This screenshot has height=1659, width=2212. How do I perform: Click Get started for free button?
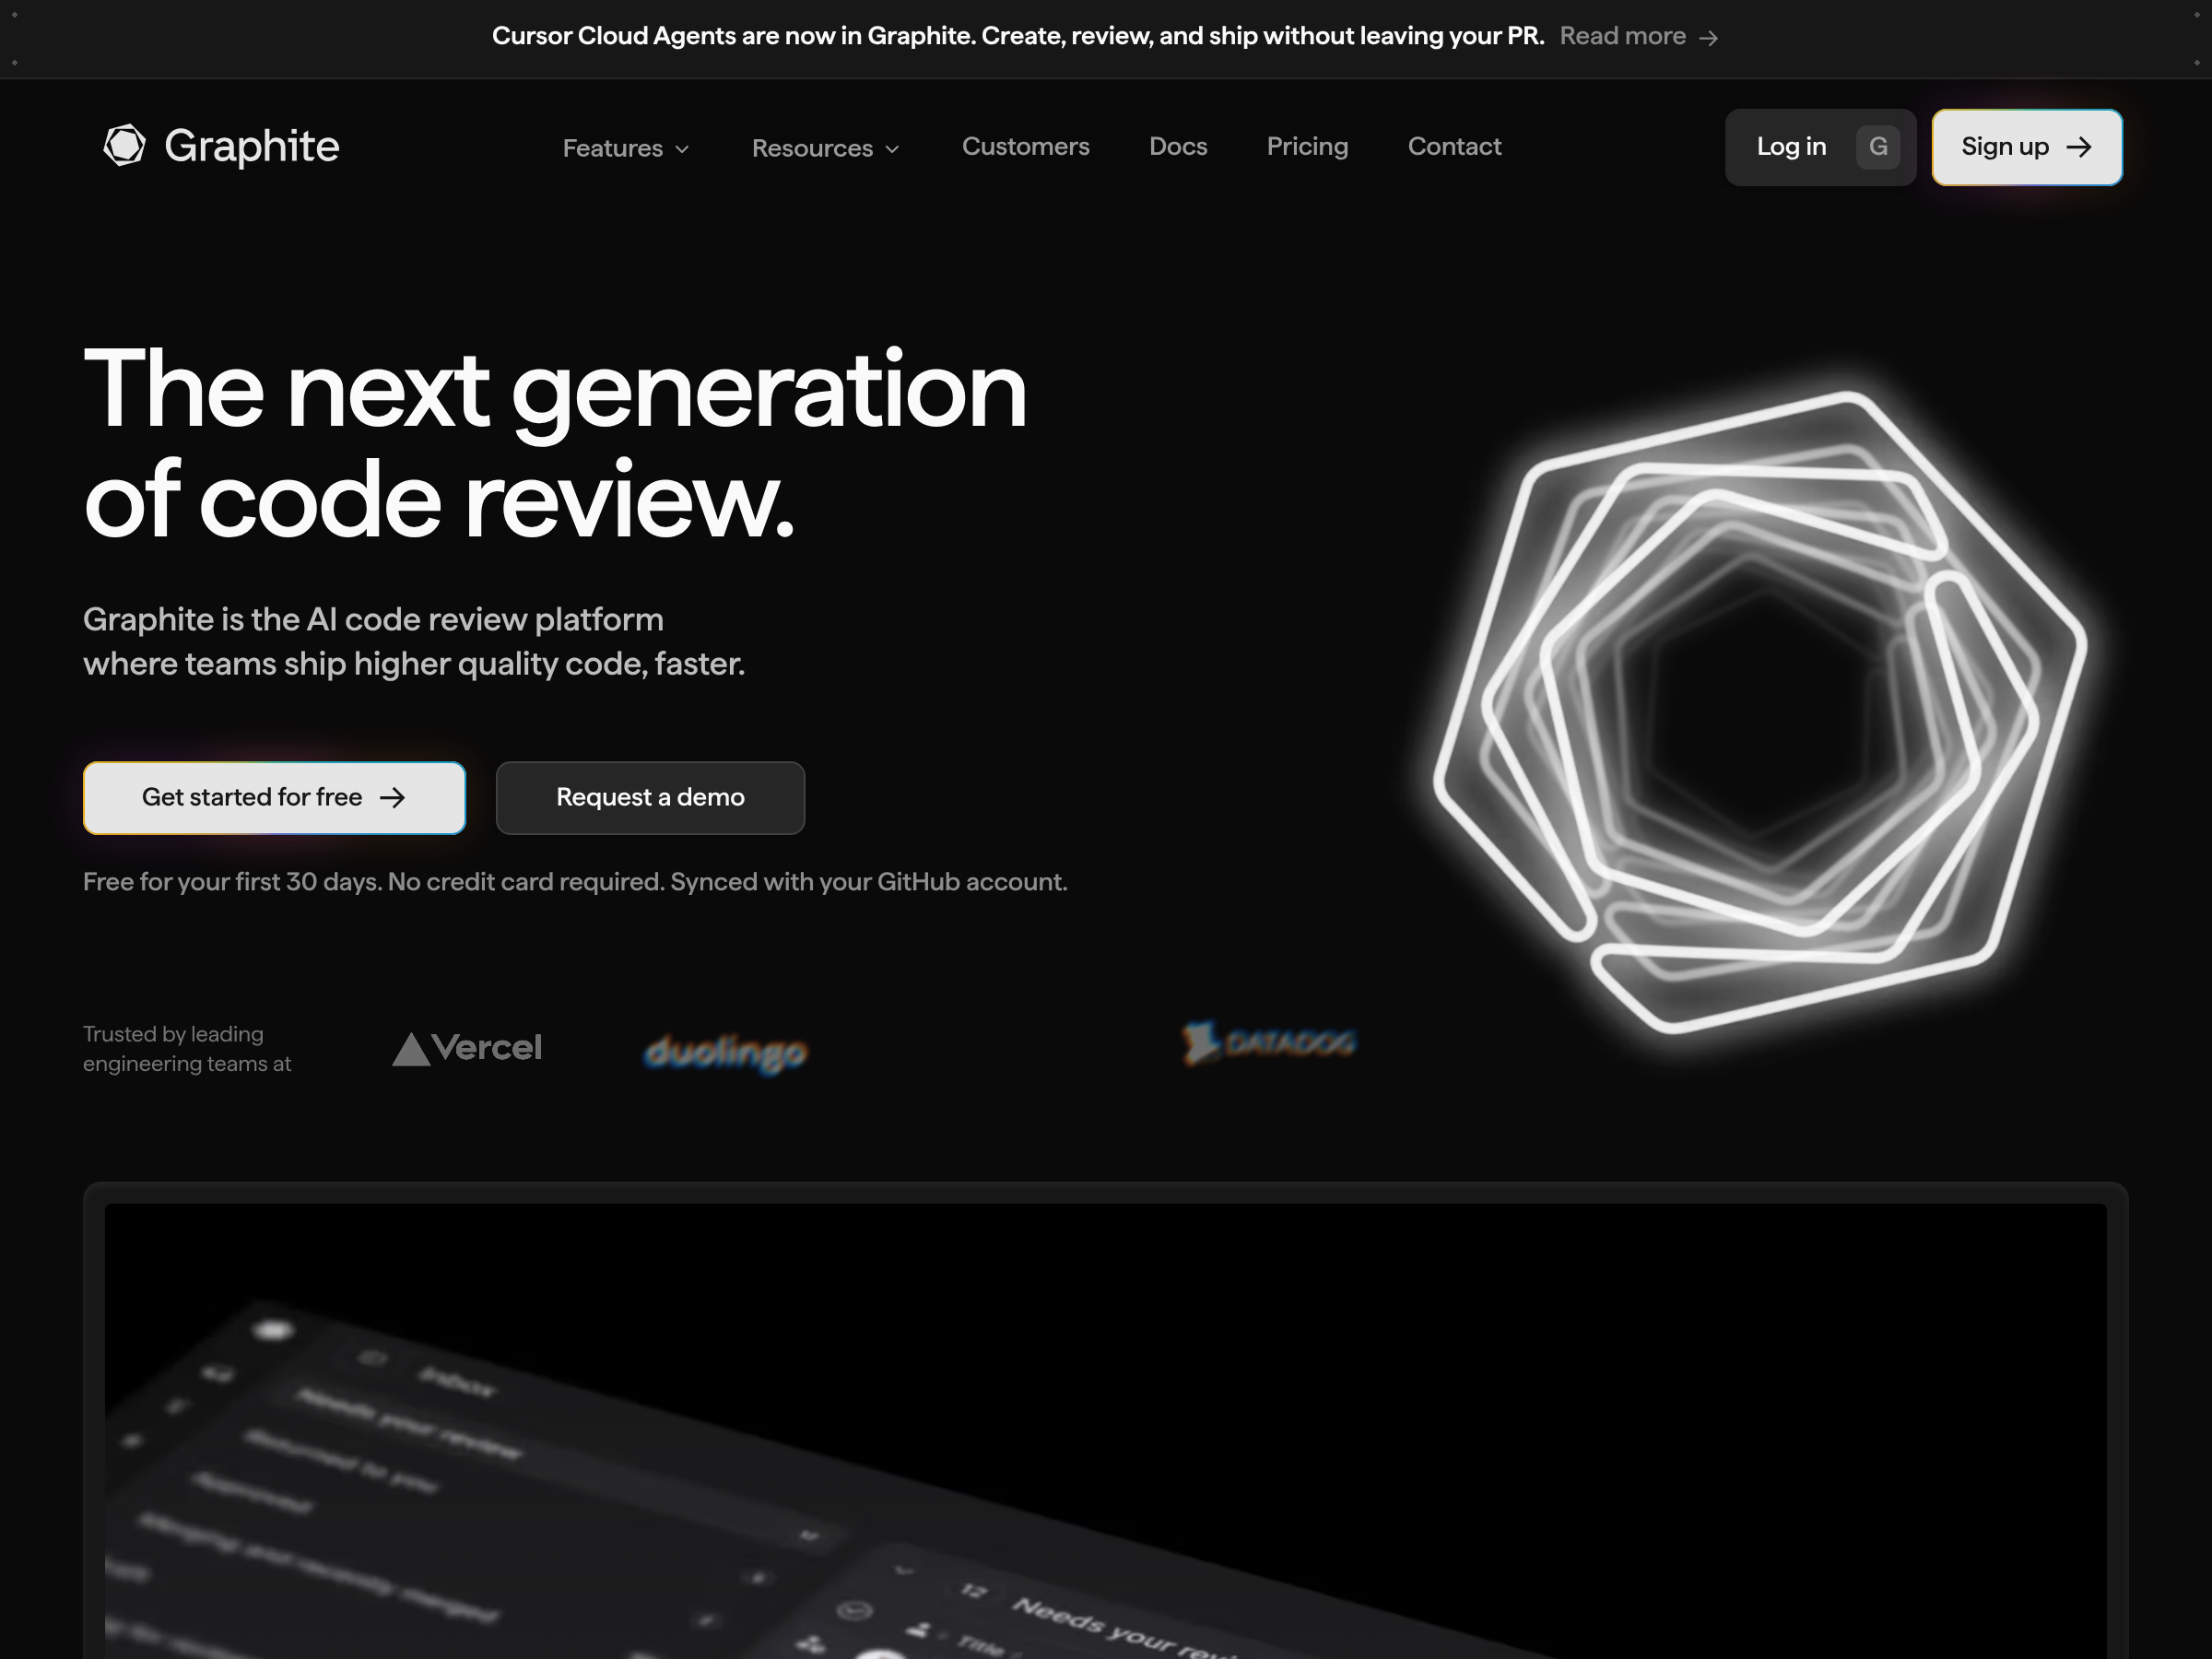pos(274,798)
